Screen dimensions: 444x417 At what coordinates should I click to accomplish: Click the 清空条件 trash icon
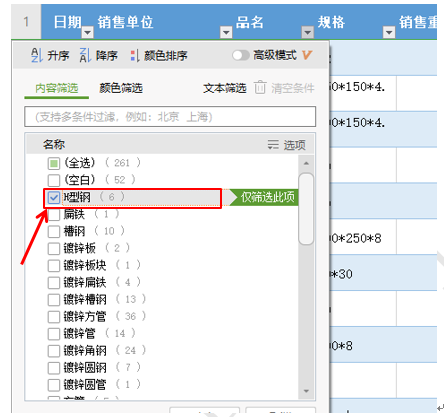[x=260, y=88]
